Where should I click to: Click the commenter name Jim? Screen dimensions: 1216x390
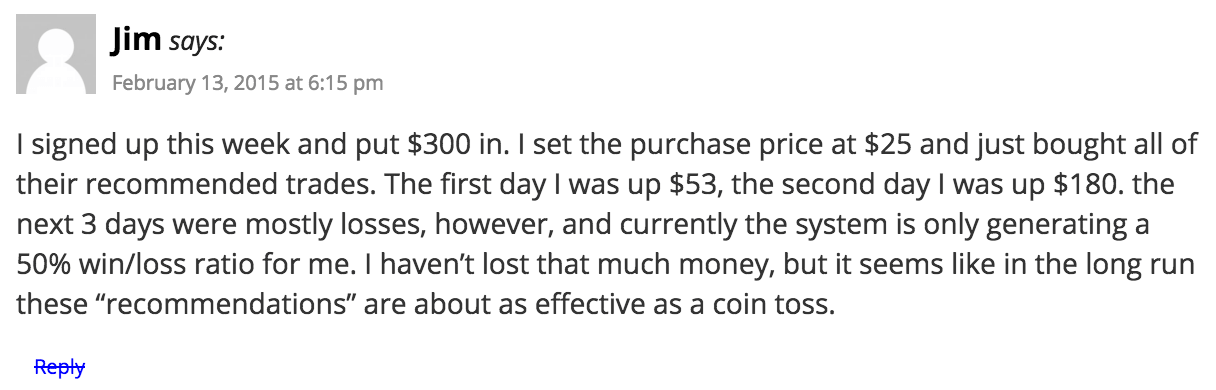coord(137,41)
